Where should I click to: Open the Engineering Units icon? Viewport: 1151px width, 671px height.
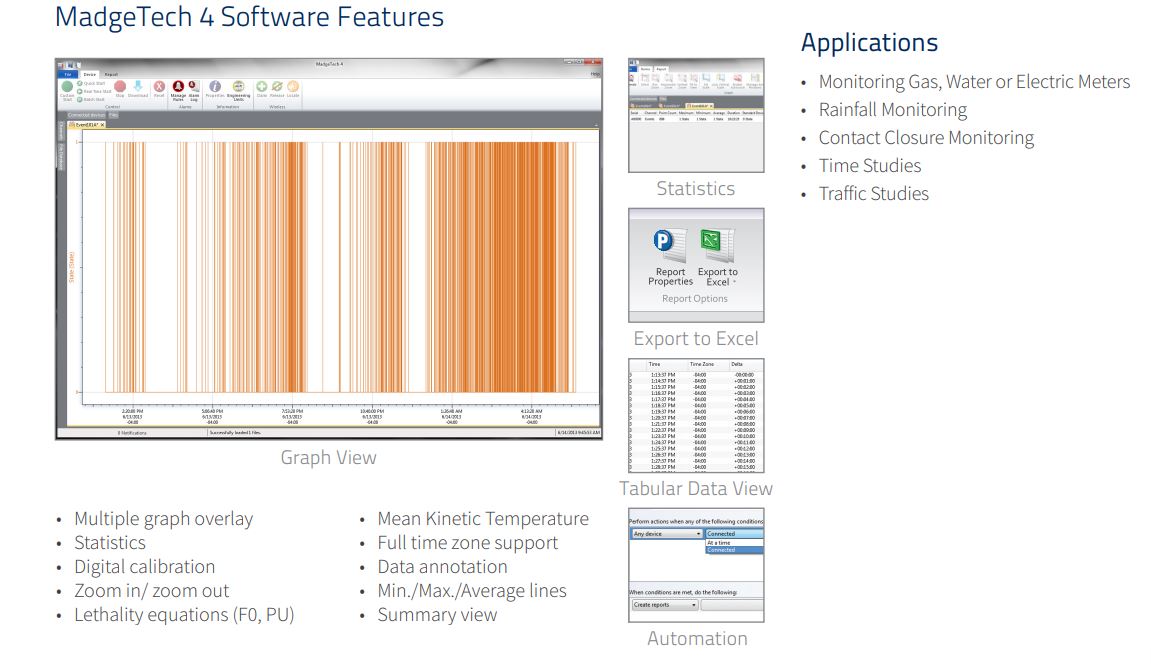239,87
